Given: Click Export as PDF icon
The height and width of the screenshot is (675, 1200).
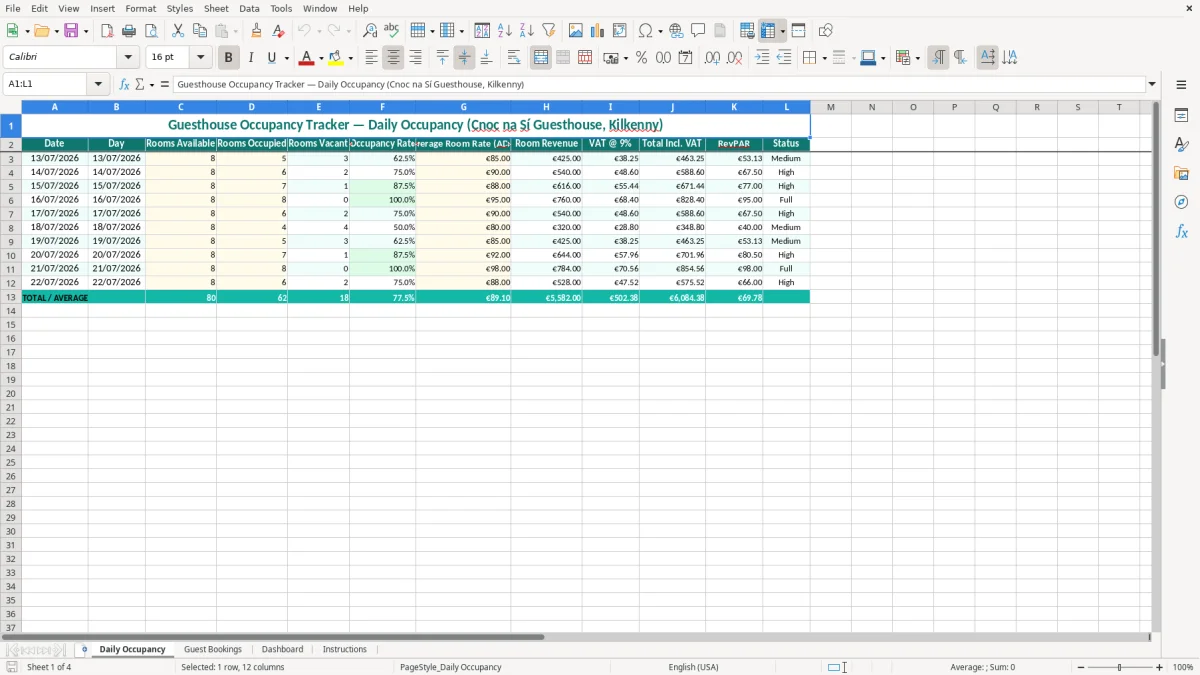Looking at the screenshot, I should 107,31.
